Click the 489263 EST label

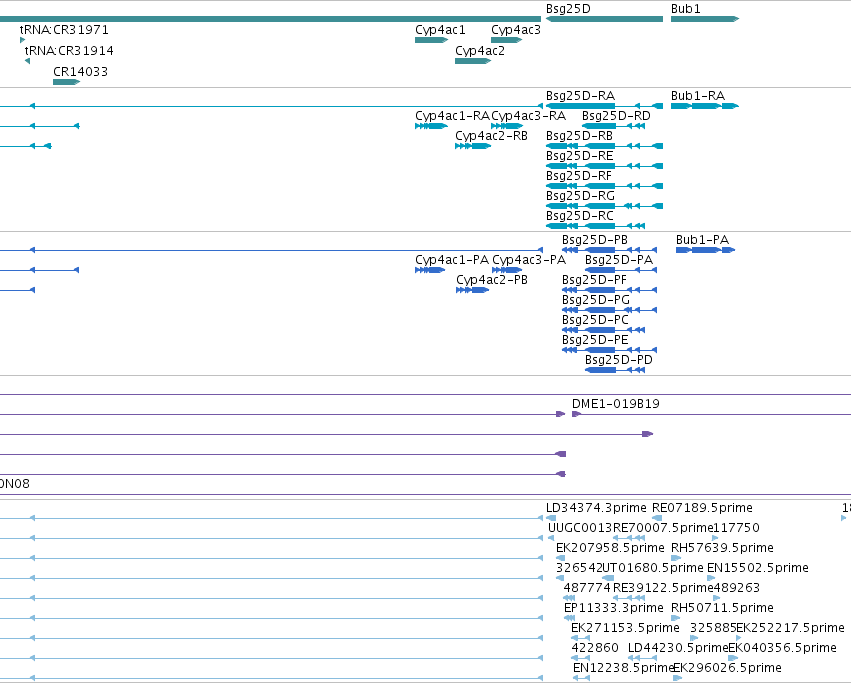click(x=736, y=587)
